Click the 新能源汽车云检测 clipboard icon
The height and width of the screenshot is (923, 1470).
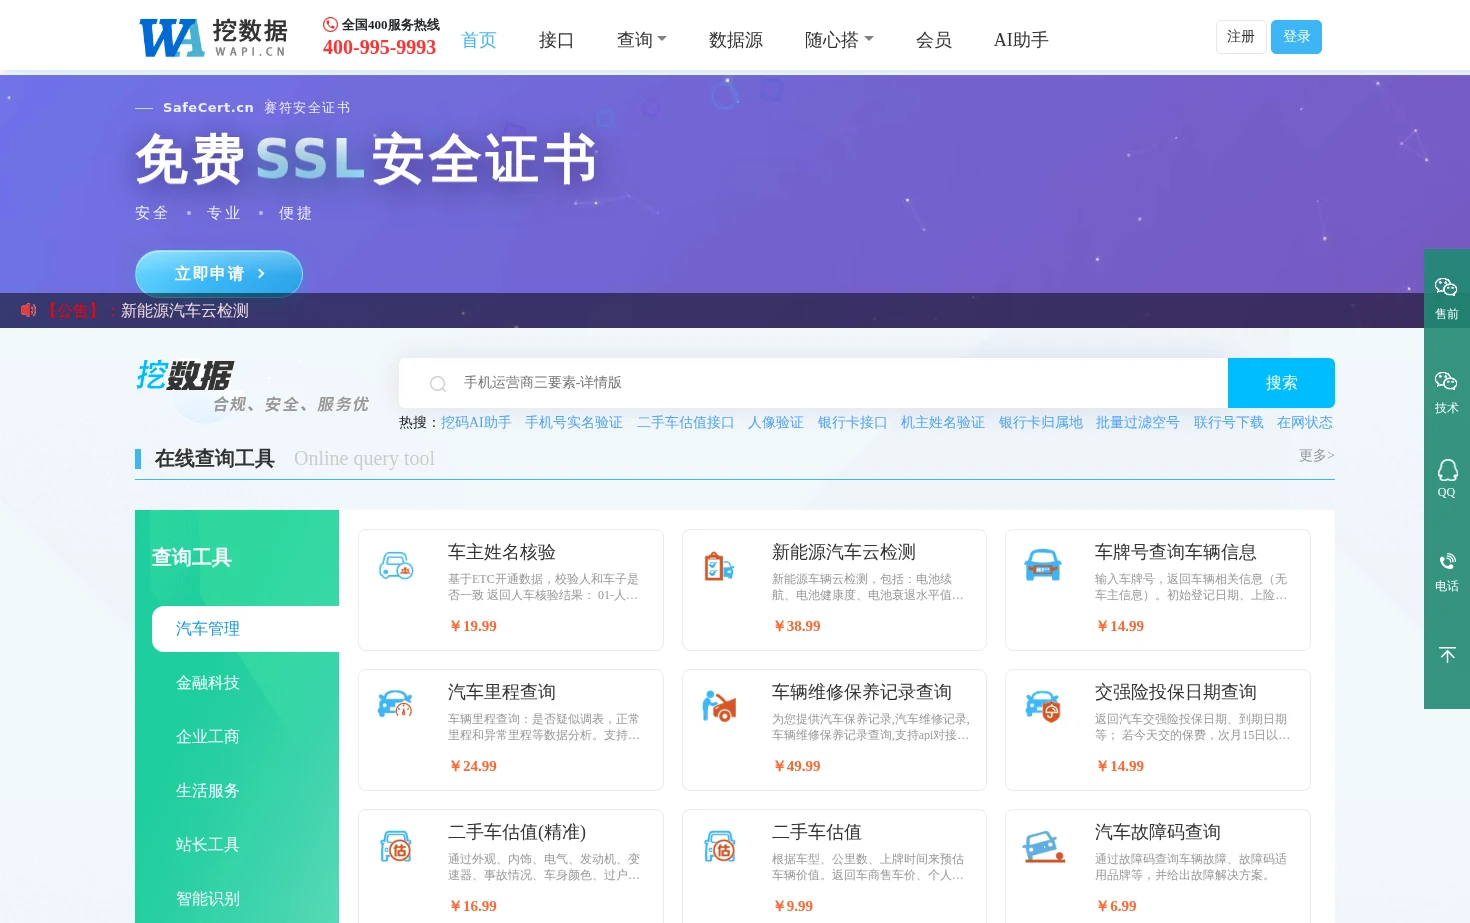pos(719,567)
